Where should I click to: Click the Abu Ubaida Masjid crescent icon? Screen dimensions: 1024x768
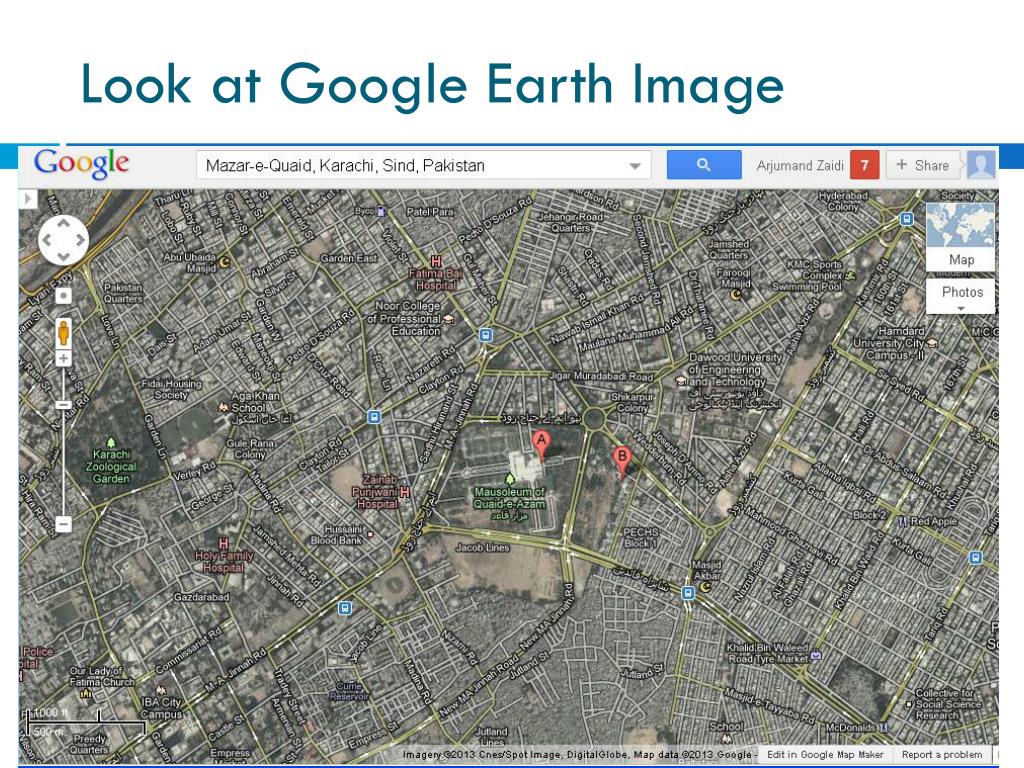[224, 262]
